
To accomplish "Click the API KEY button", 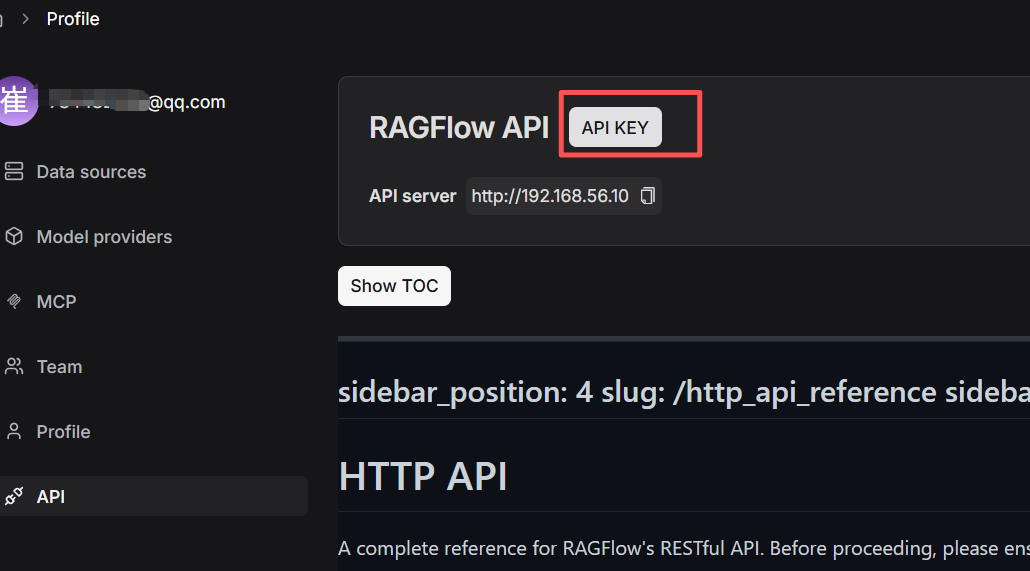I will pos(615,127).
